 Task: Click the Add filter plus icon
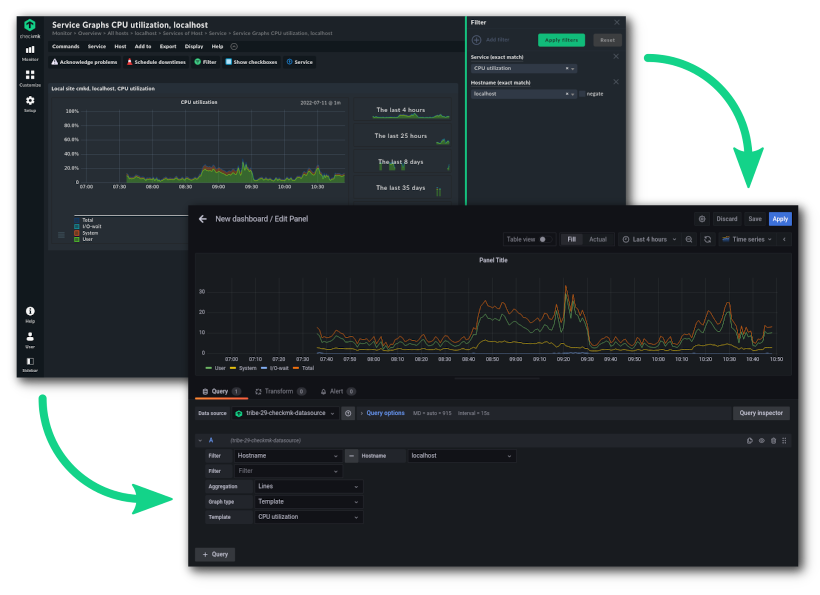pyautogui.click(x=476, y=40)
